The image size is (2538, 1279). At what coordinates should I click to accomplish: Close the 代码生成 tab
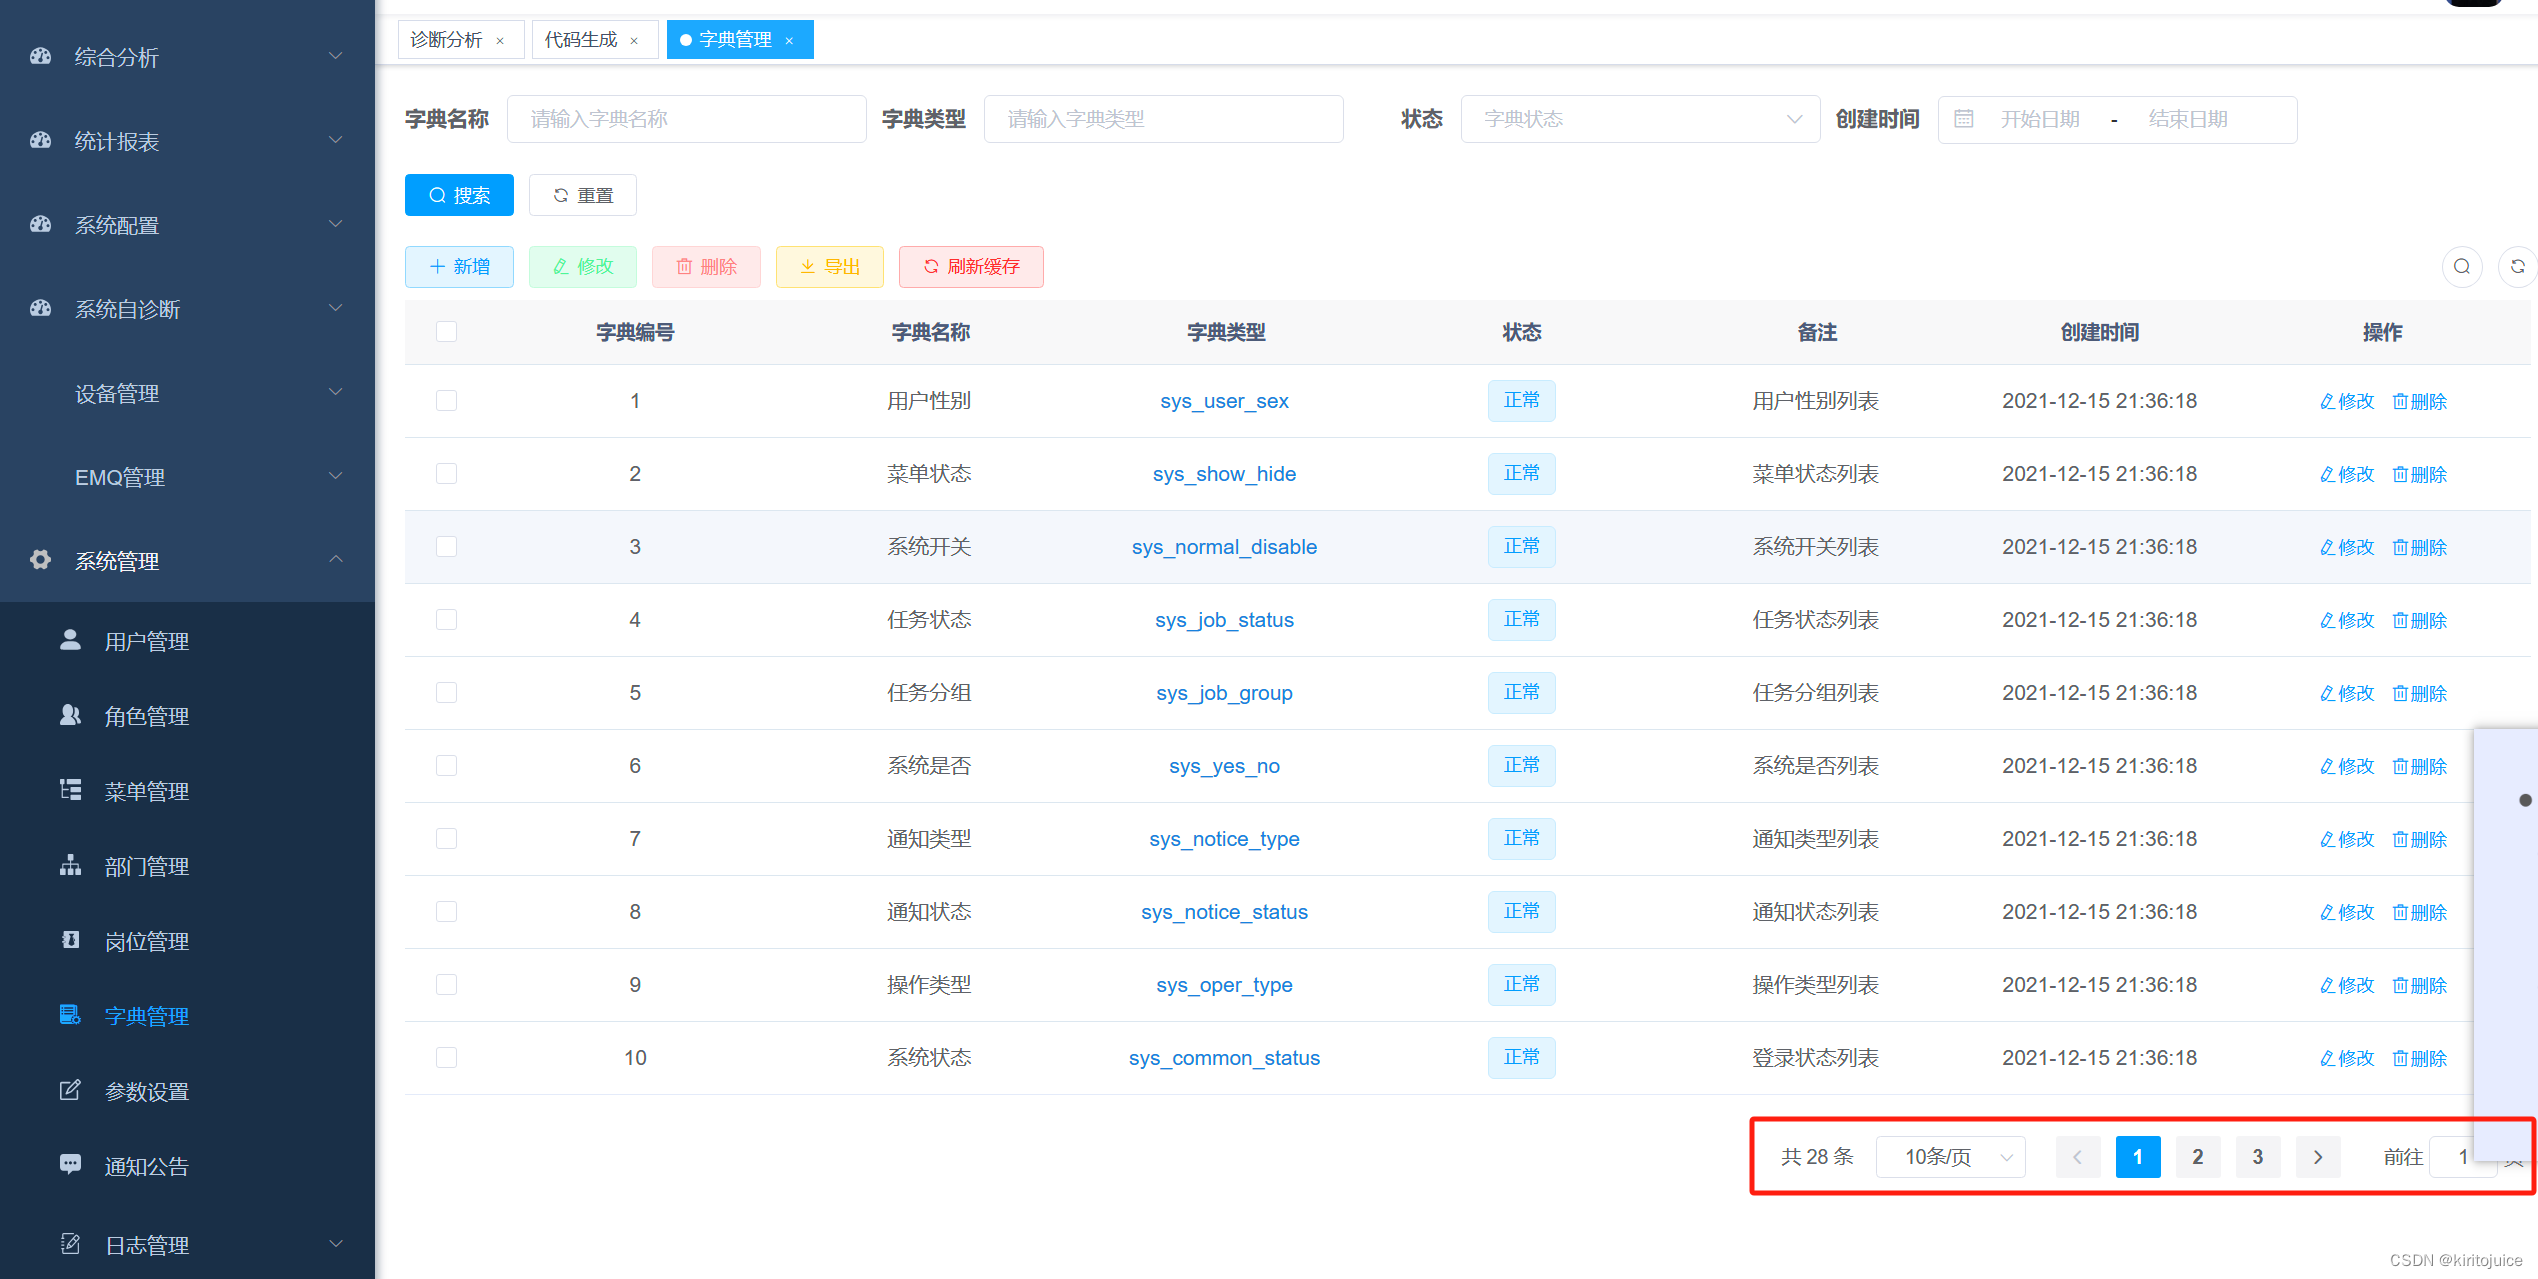click(634, 41)
